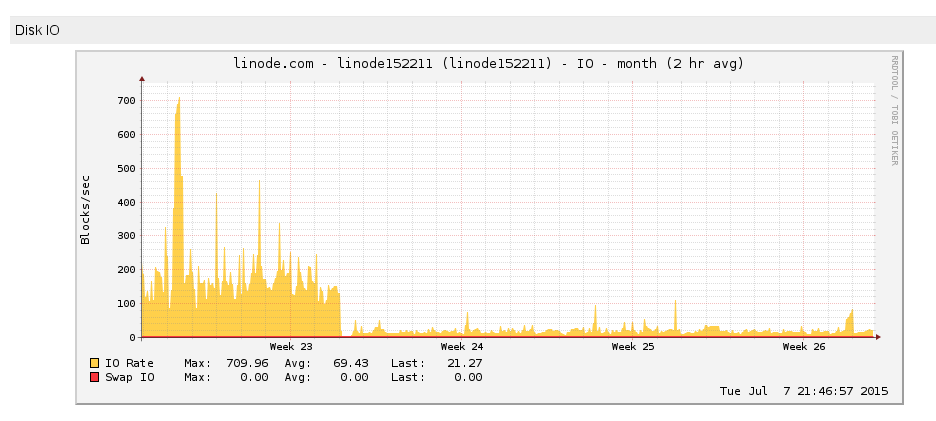Click the red Swap IO legend swatch
The width and height of the screenshot is (936, 421).
95,378
